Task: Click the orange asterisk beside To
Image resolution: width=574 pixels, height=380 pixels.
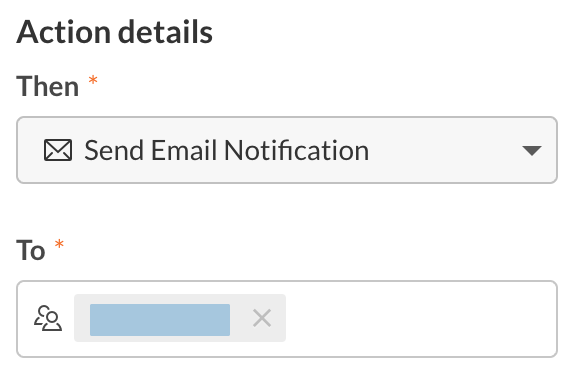Action: point(59,244)
